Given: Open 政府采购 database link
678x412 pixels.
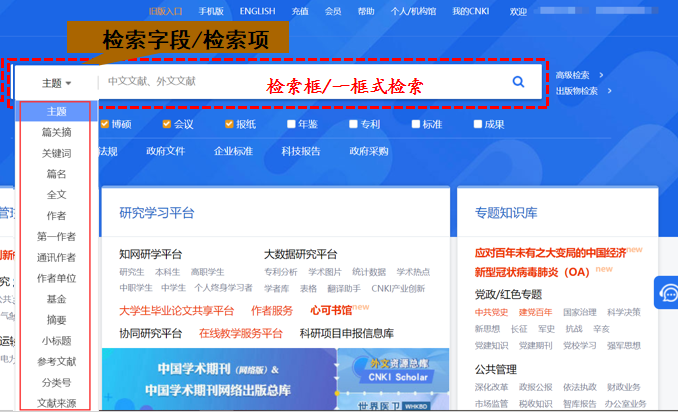Looking at the screenshot, I should [x=369, y=151].
